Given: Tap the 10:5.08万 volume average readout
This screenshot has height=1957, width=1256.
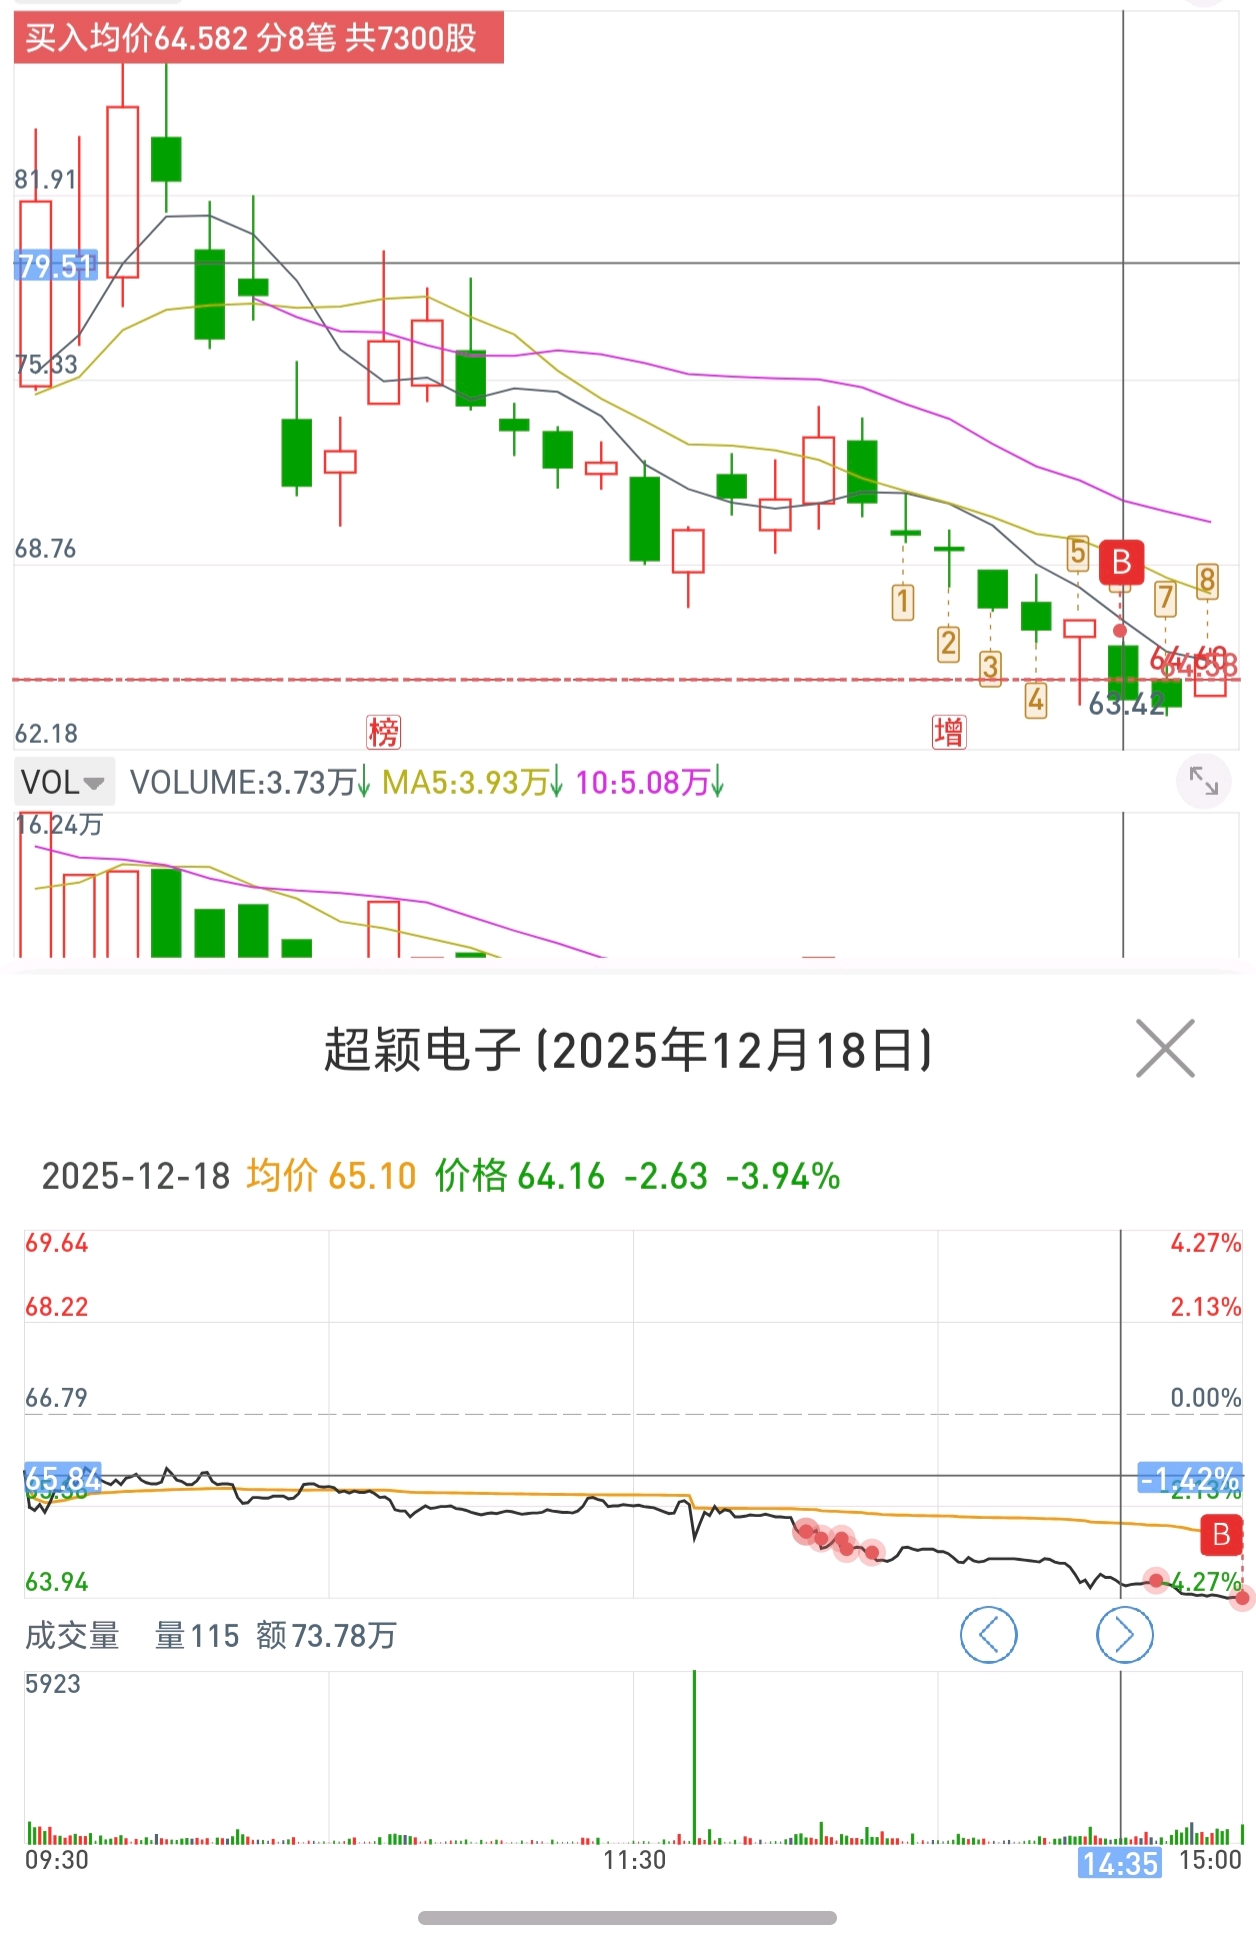Looking at the screenshot, I should pyautogui.click(x=650, y=782).
